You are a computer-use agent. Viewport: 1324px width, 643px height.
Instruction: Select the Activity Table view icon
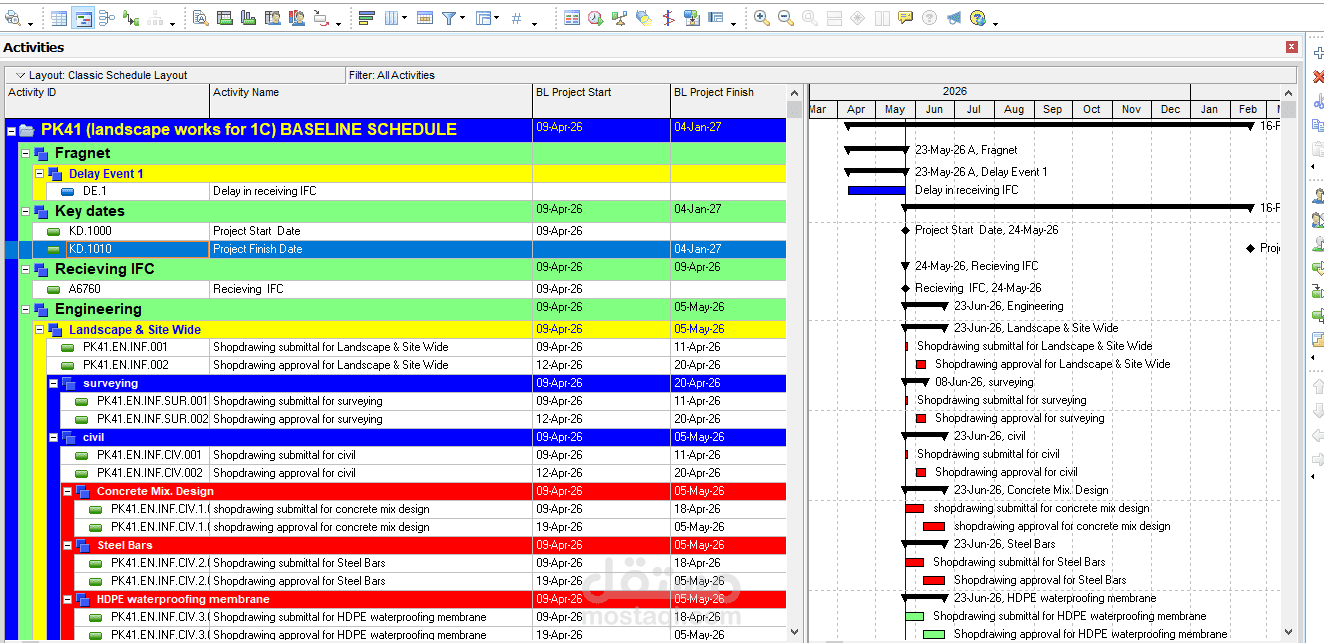pos(60,18)
